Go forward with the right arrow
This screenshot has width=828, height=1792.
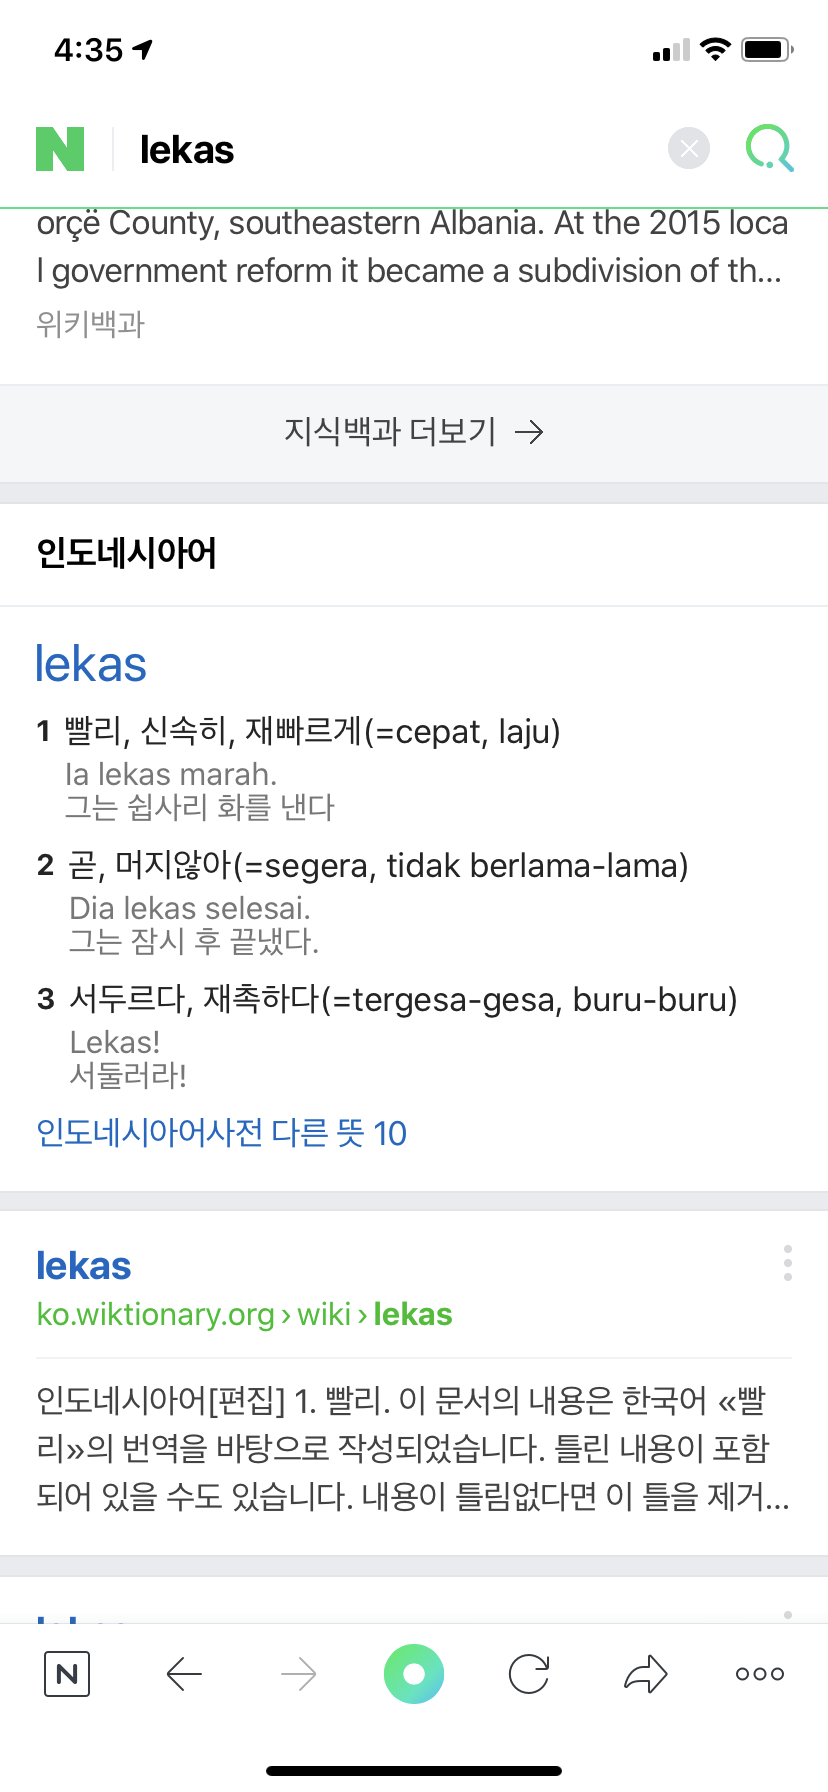pos(299,1674)
